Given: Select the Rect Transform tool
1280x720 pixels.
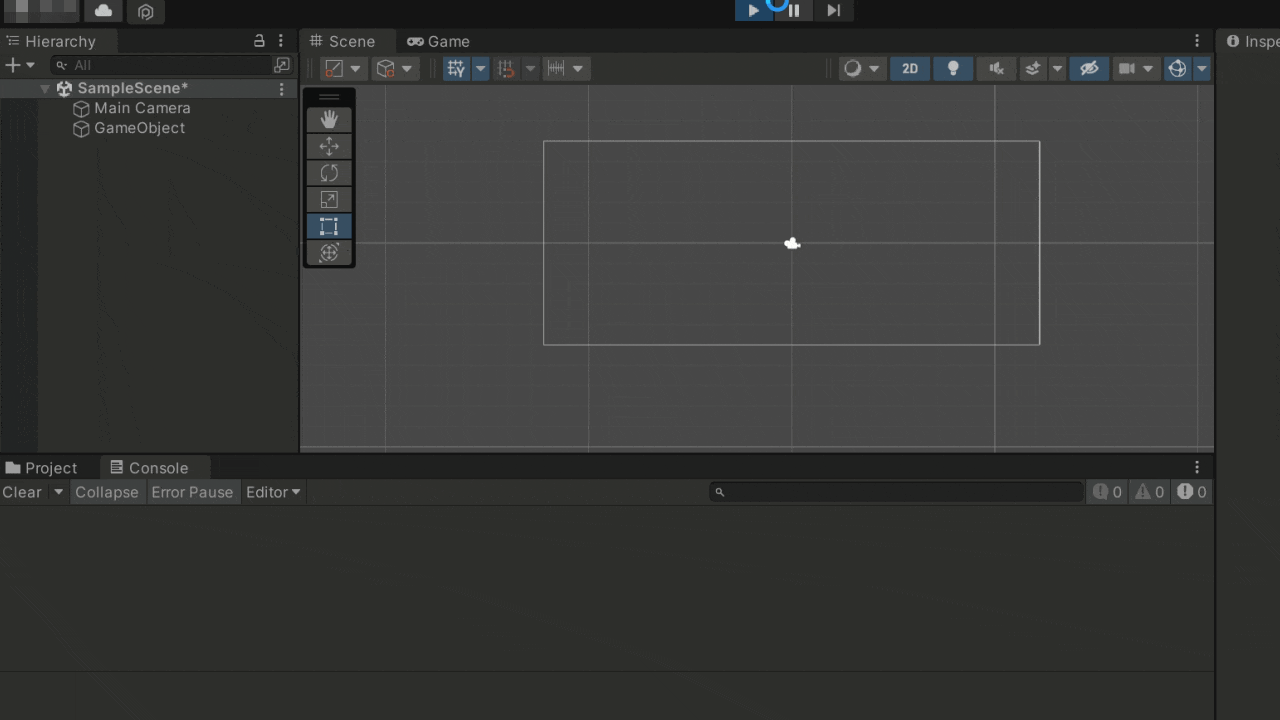Looking at the screenshot, I should click(x=329, y=226).
